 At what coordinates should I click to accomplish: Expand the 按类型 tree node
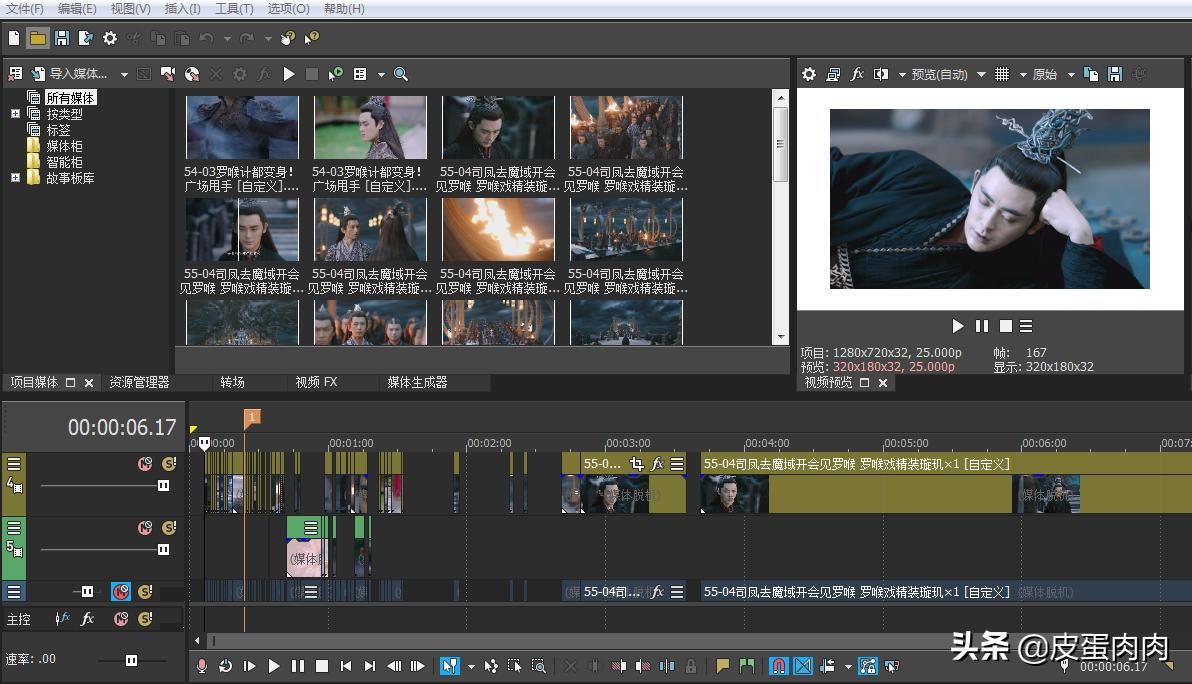(15, 114)
